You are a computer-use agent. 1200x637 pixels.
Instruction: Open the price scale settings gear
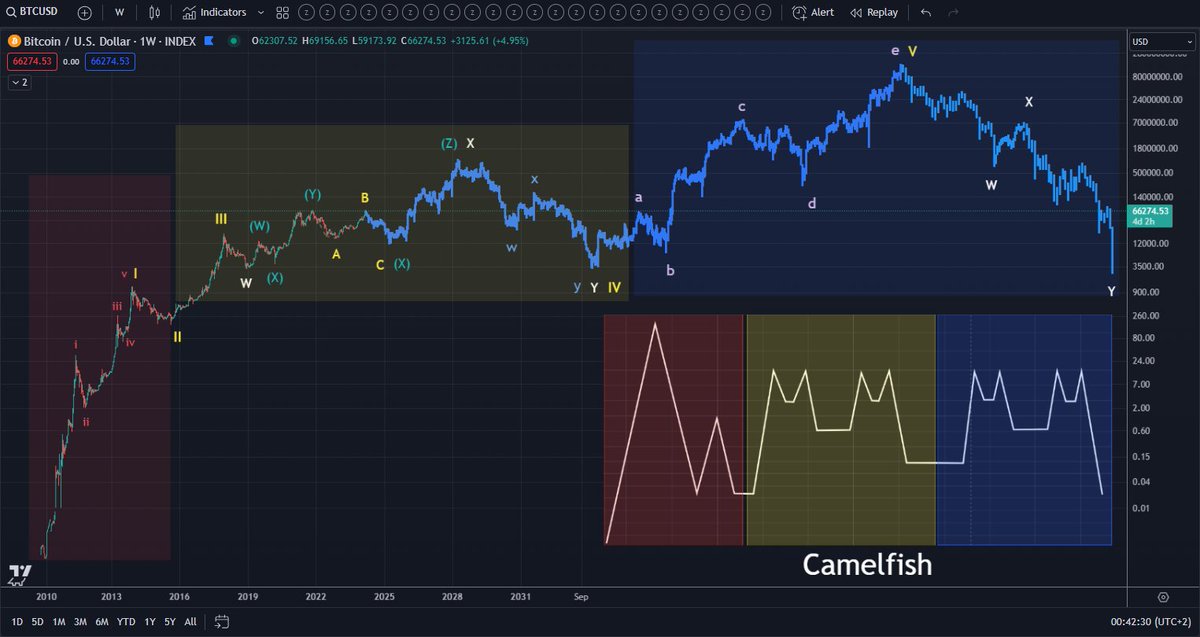1162,597
